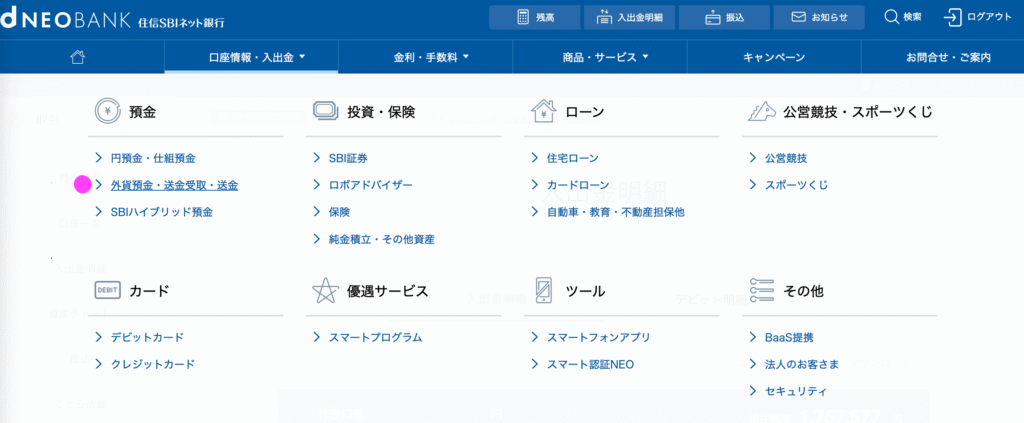Select 外貨預金・送金受取・送金 link
1024x423 pixels.
pos(174,185)
